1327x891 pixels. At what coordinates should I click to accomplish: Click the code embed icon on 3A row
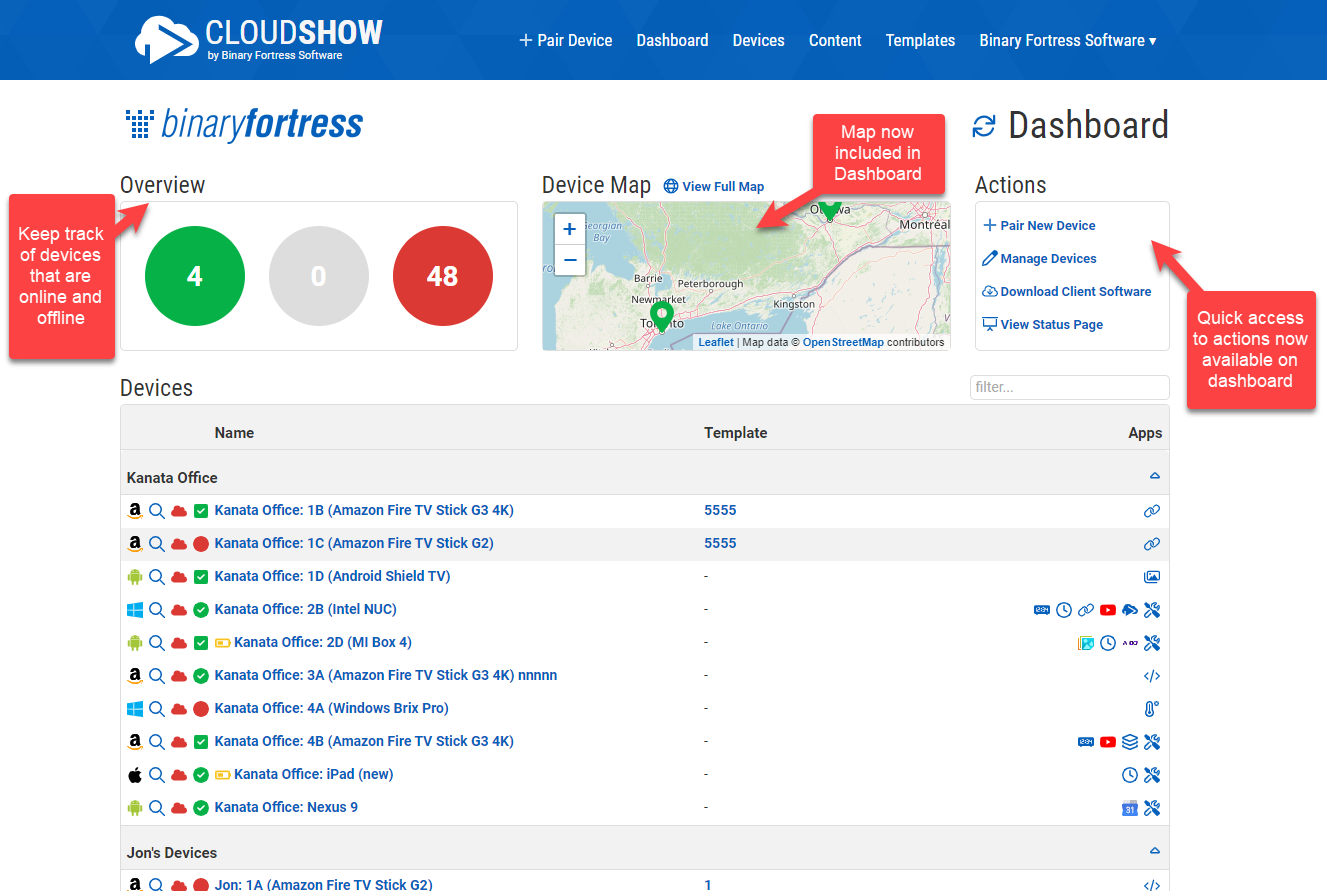(x=1151, y=676)
